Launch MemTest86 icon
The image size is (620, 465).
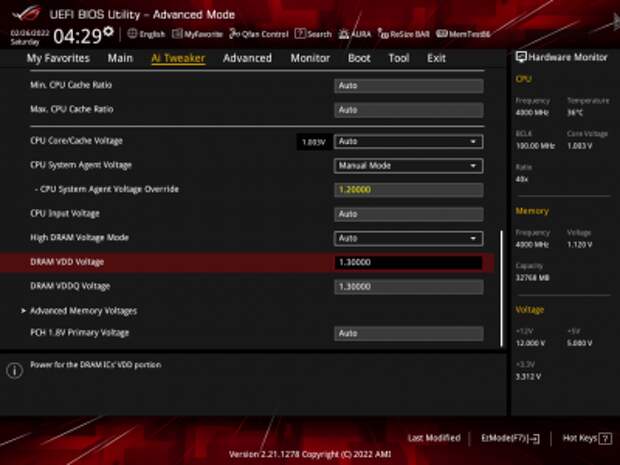click(442, 34)
